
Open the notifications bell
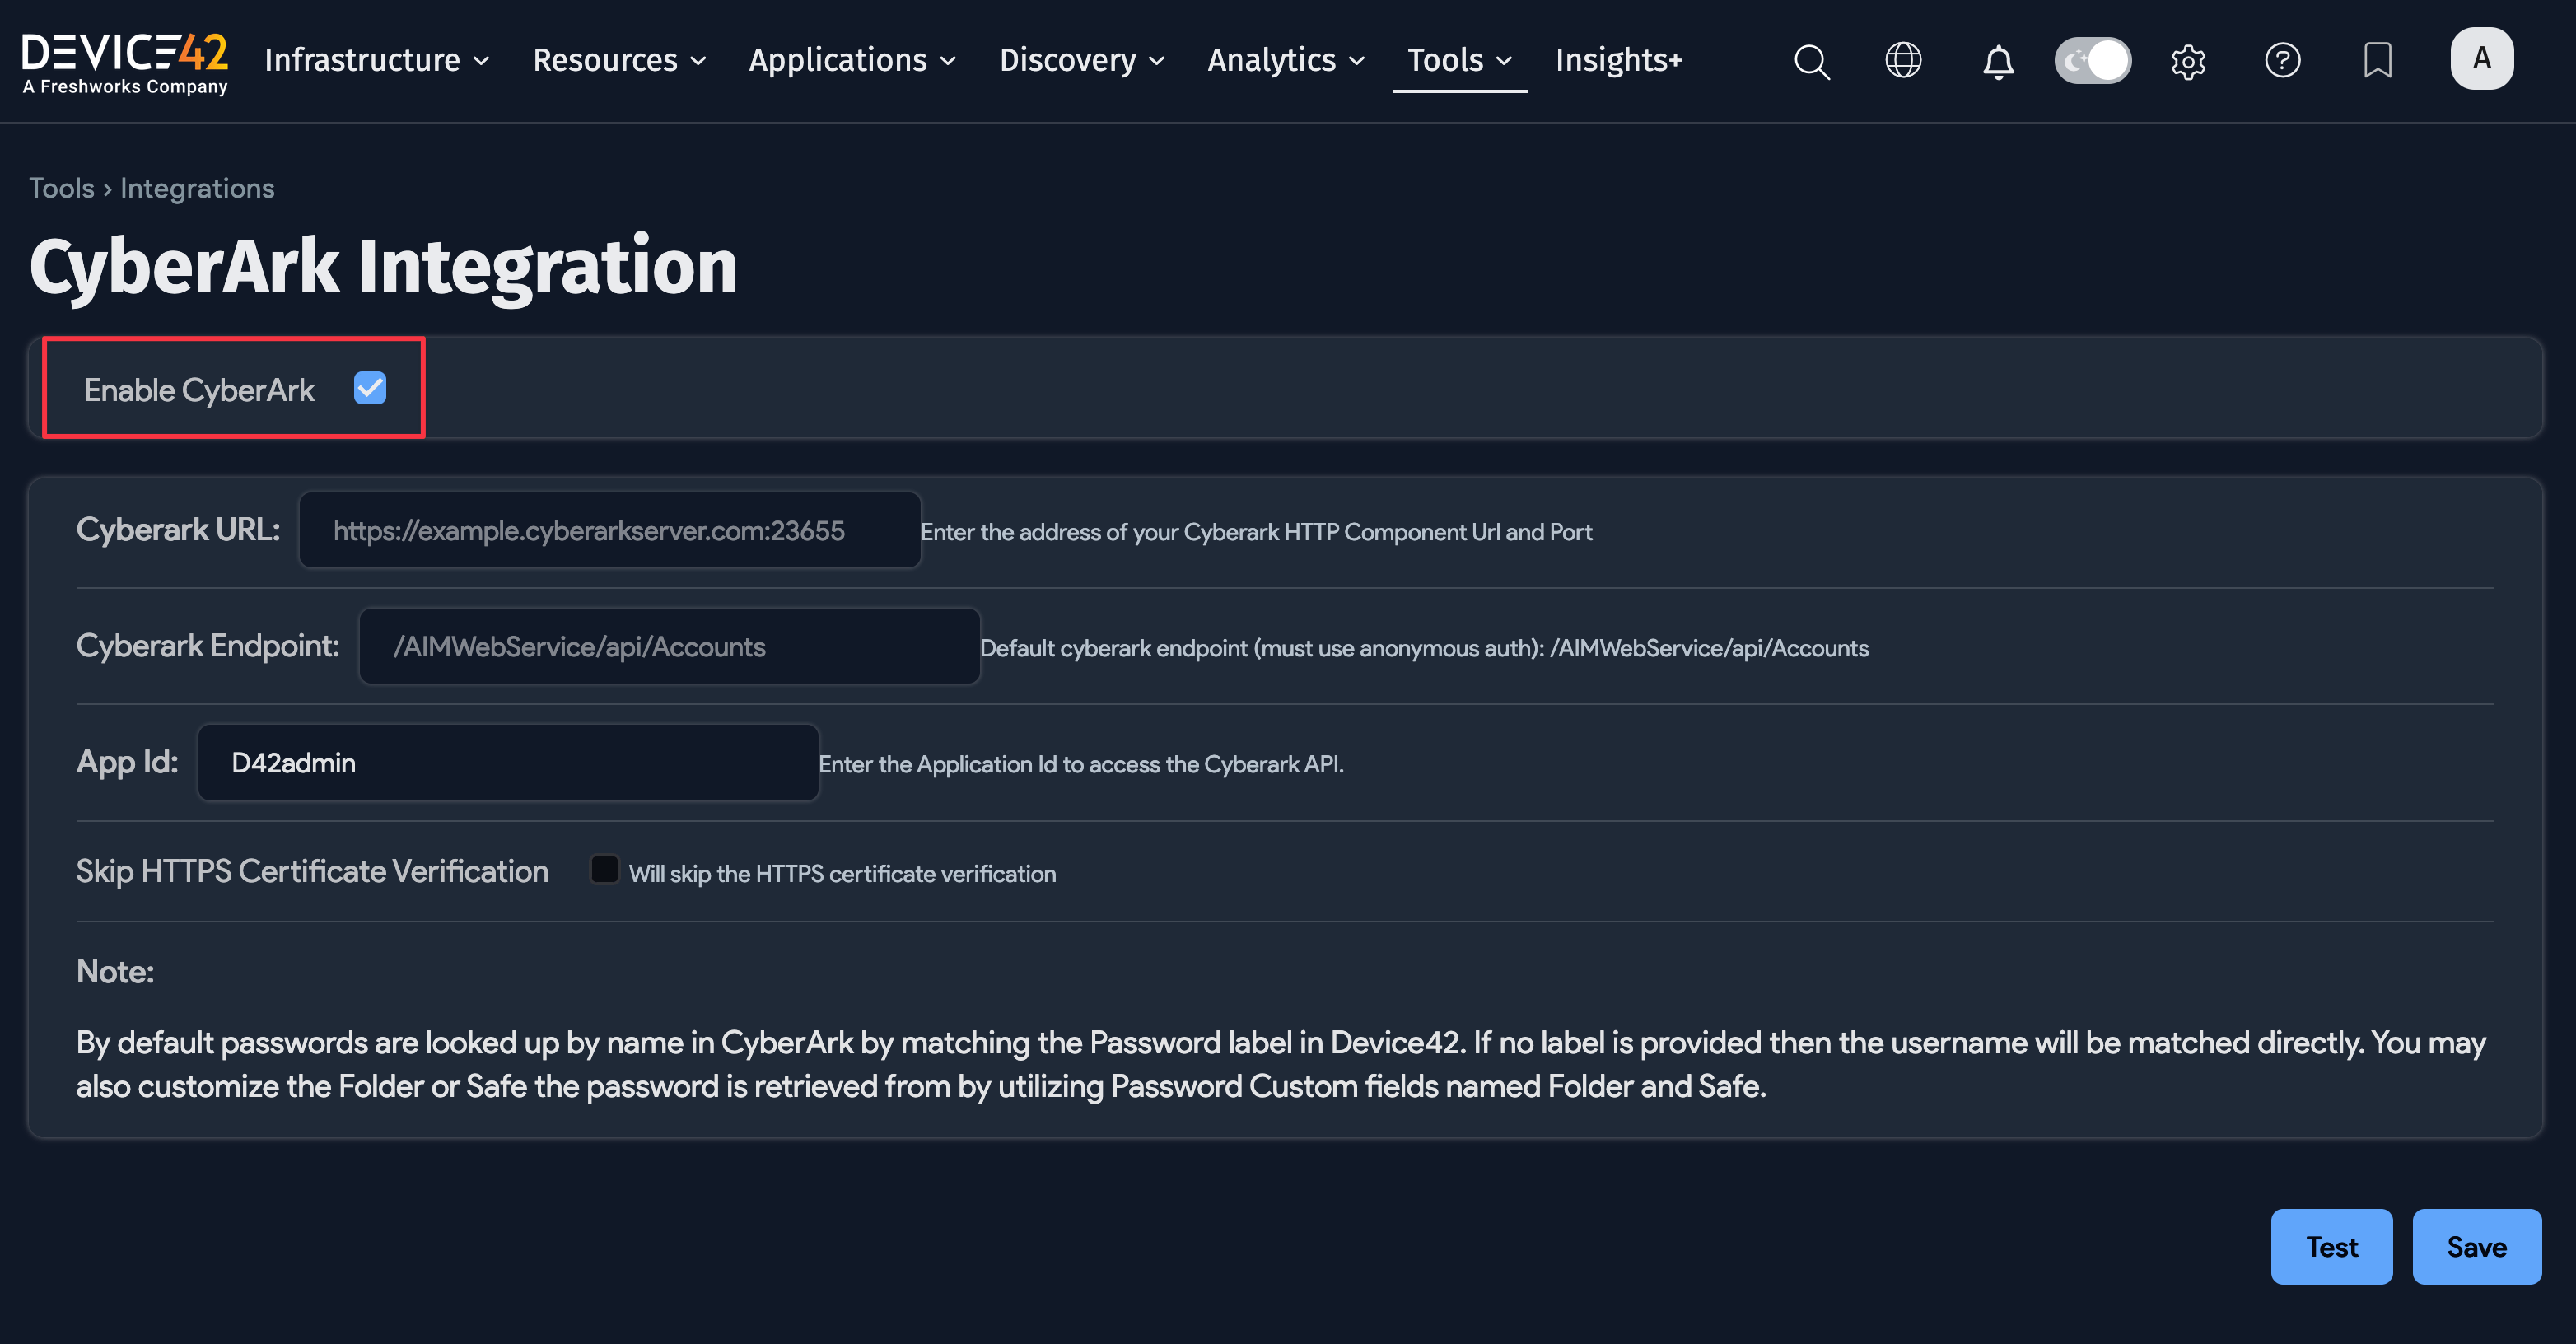click(1998, 61)
